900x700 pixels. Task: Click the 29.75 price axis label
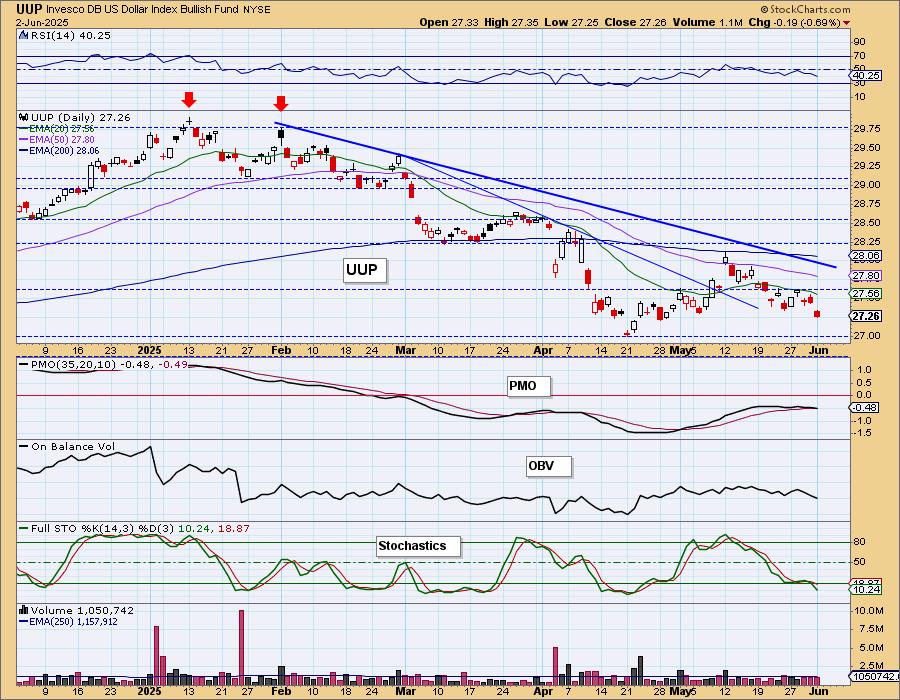click(865, 129)
